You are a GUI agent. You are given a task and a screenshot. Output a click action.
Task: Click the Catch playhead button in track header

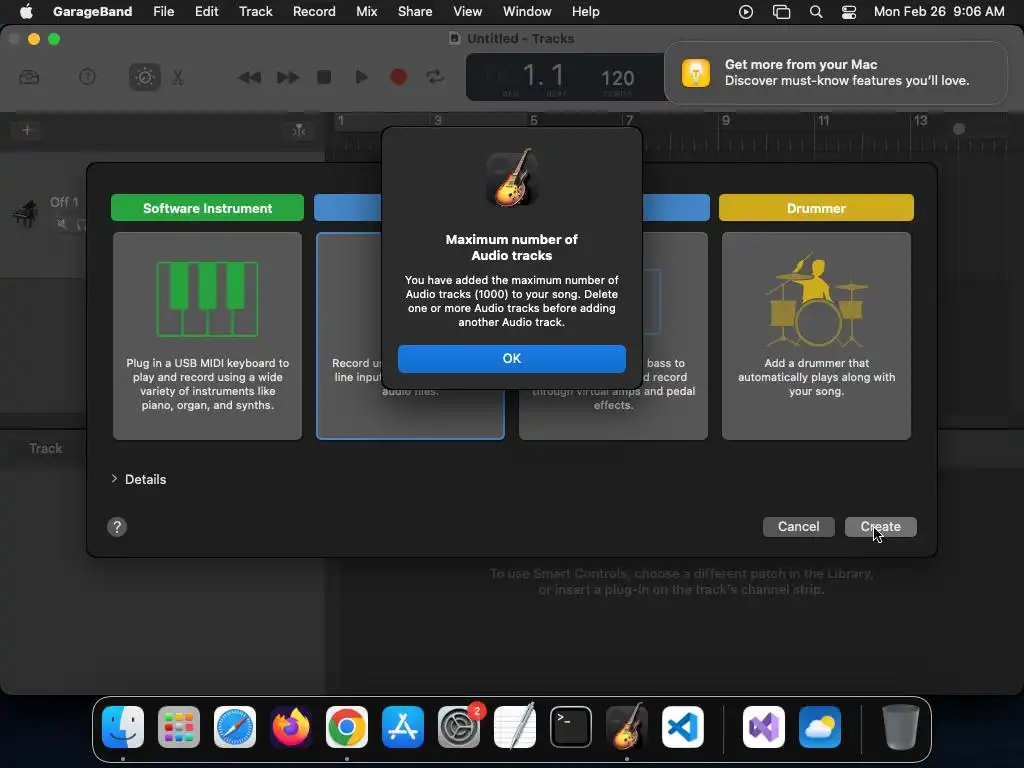pyautogui.click(x=298, y=130)
